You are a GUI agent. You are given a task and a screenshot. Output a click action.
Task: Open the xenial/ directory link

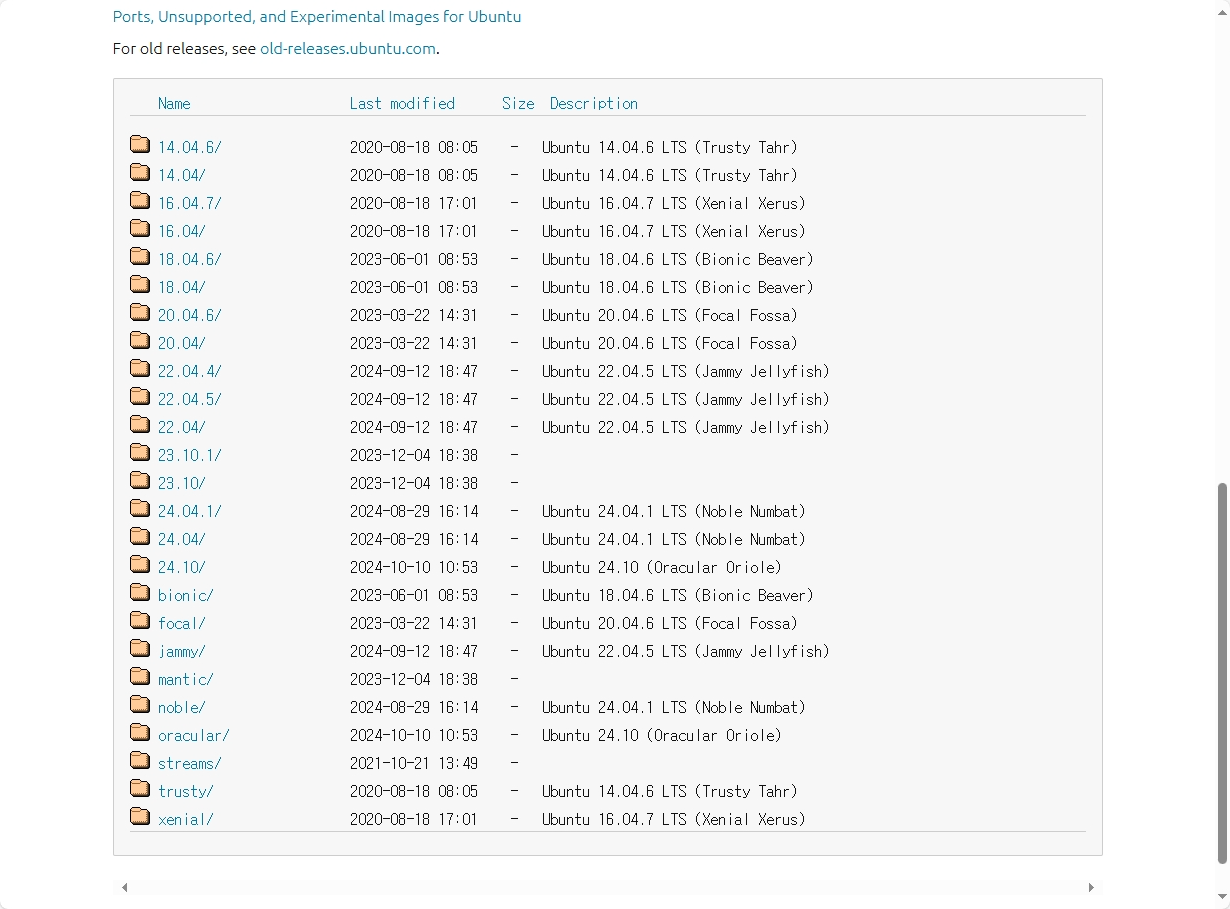click(186, 819)
